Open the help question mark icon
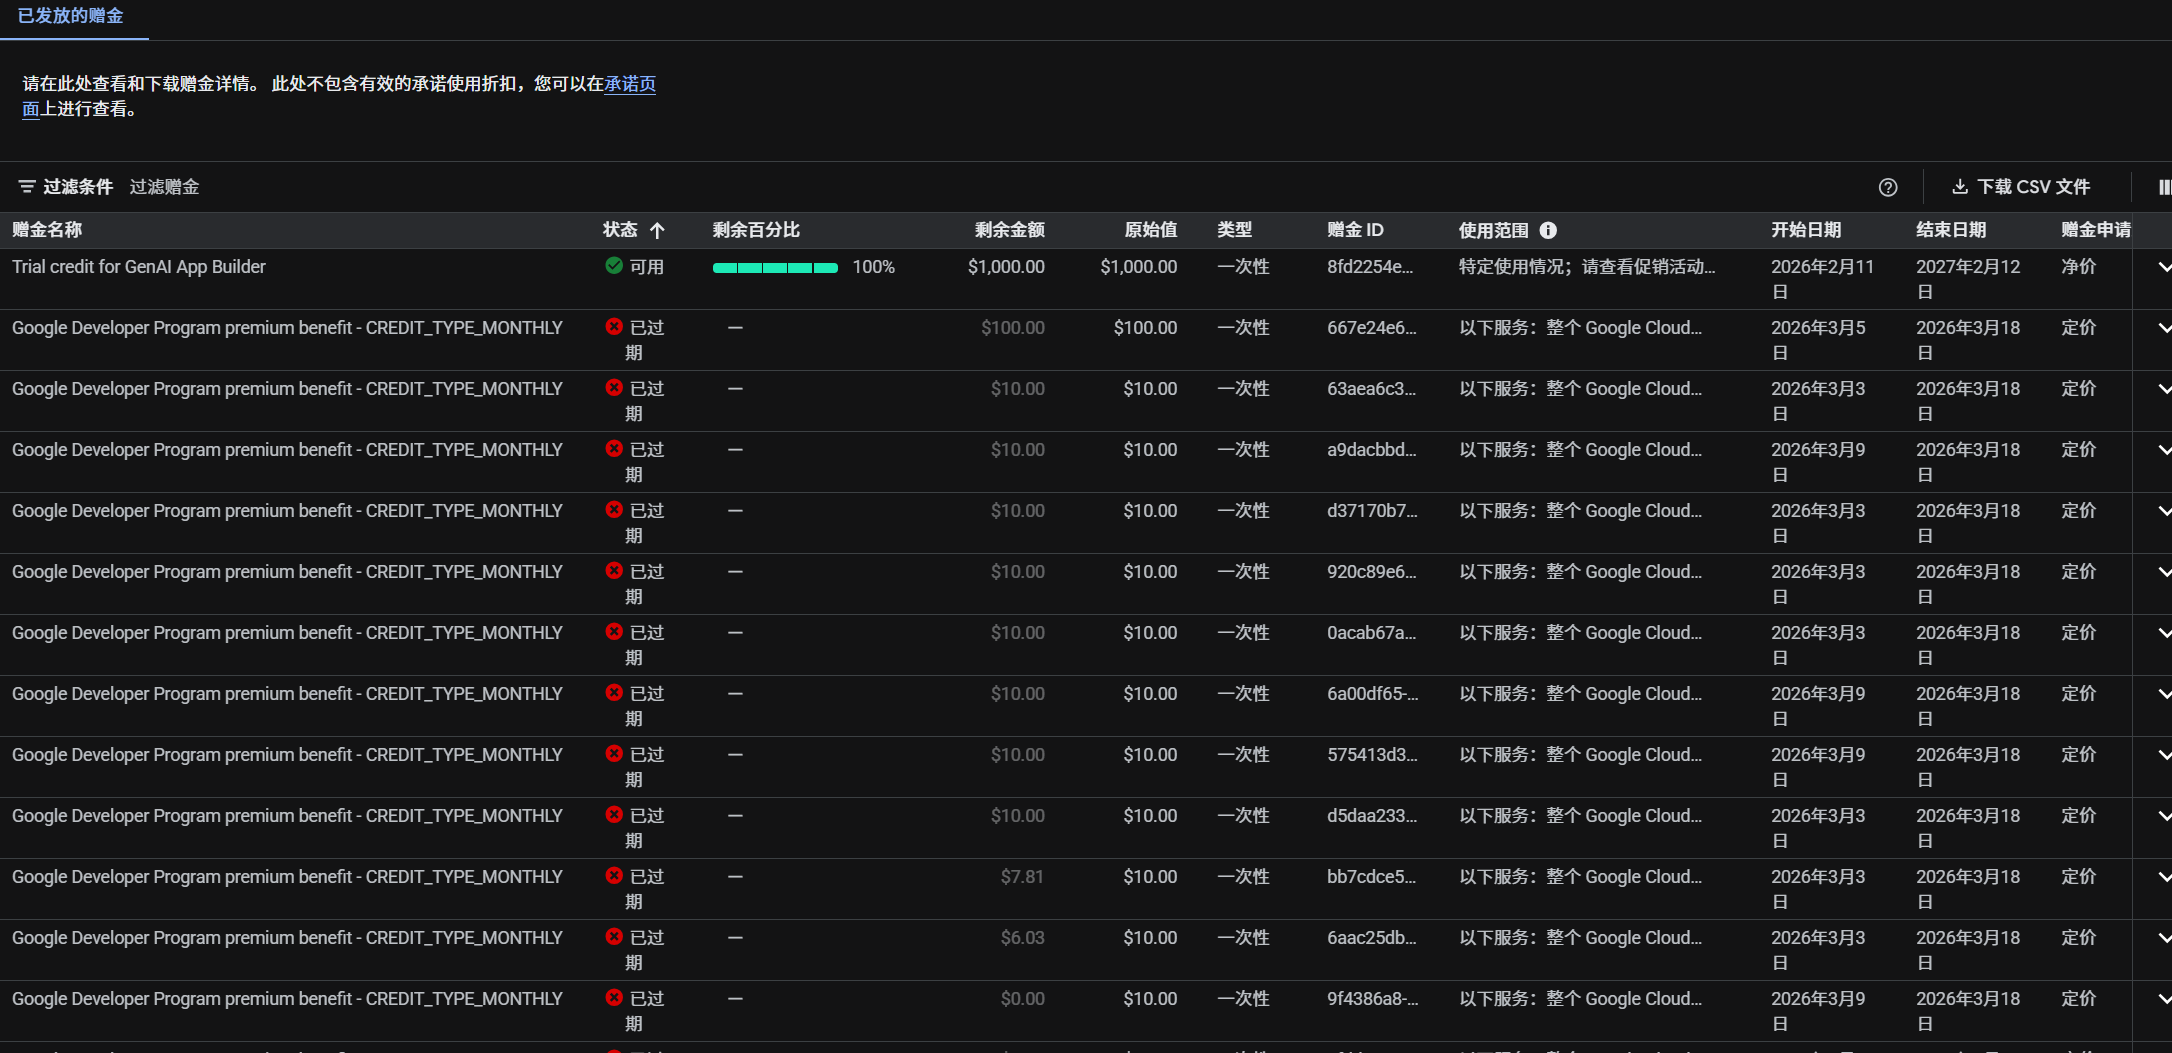Viewport: 2172px width, 1053px height. [x=1888, y=187]
